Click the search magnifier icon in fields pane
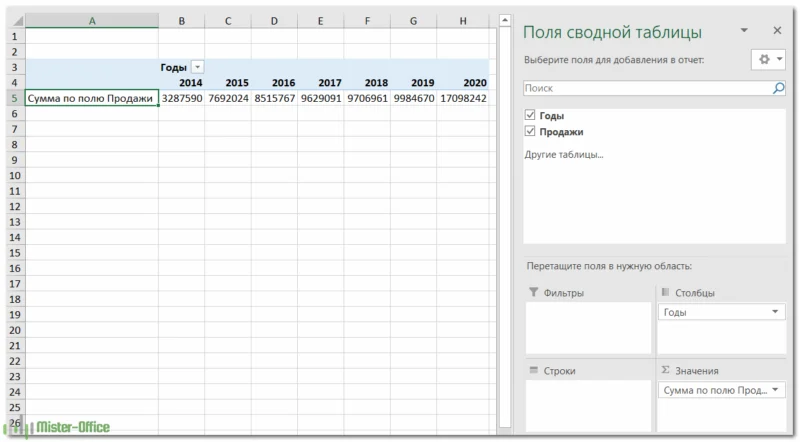Image resolution: width=800 pixels, height=442 pixels. (x=778, y=89)
